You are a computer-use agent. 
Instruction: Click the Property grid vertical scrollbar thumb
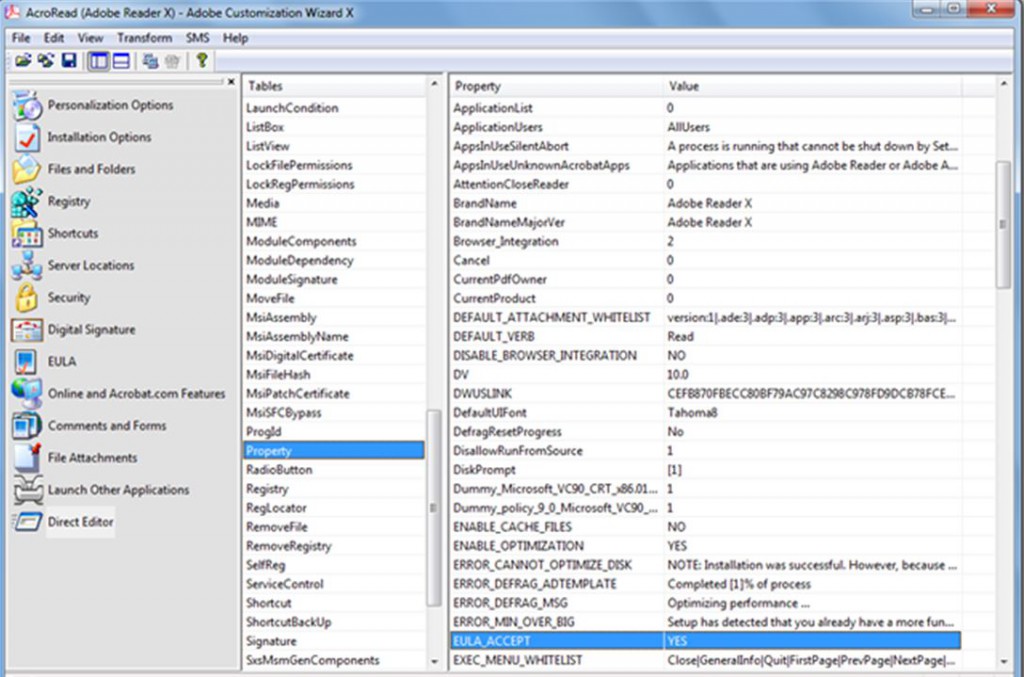1003,225
